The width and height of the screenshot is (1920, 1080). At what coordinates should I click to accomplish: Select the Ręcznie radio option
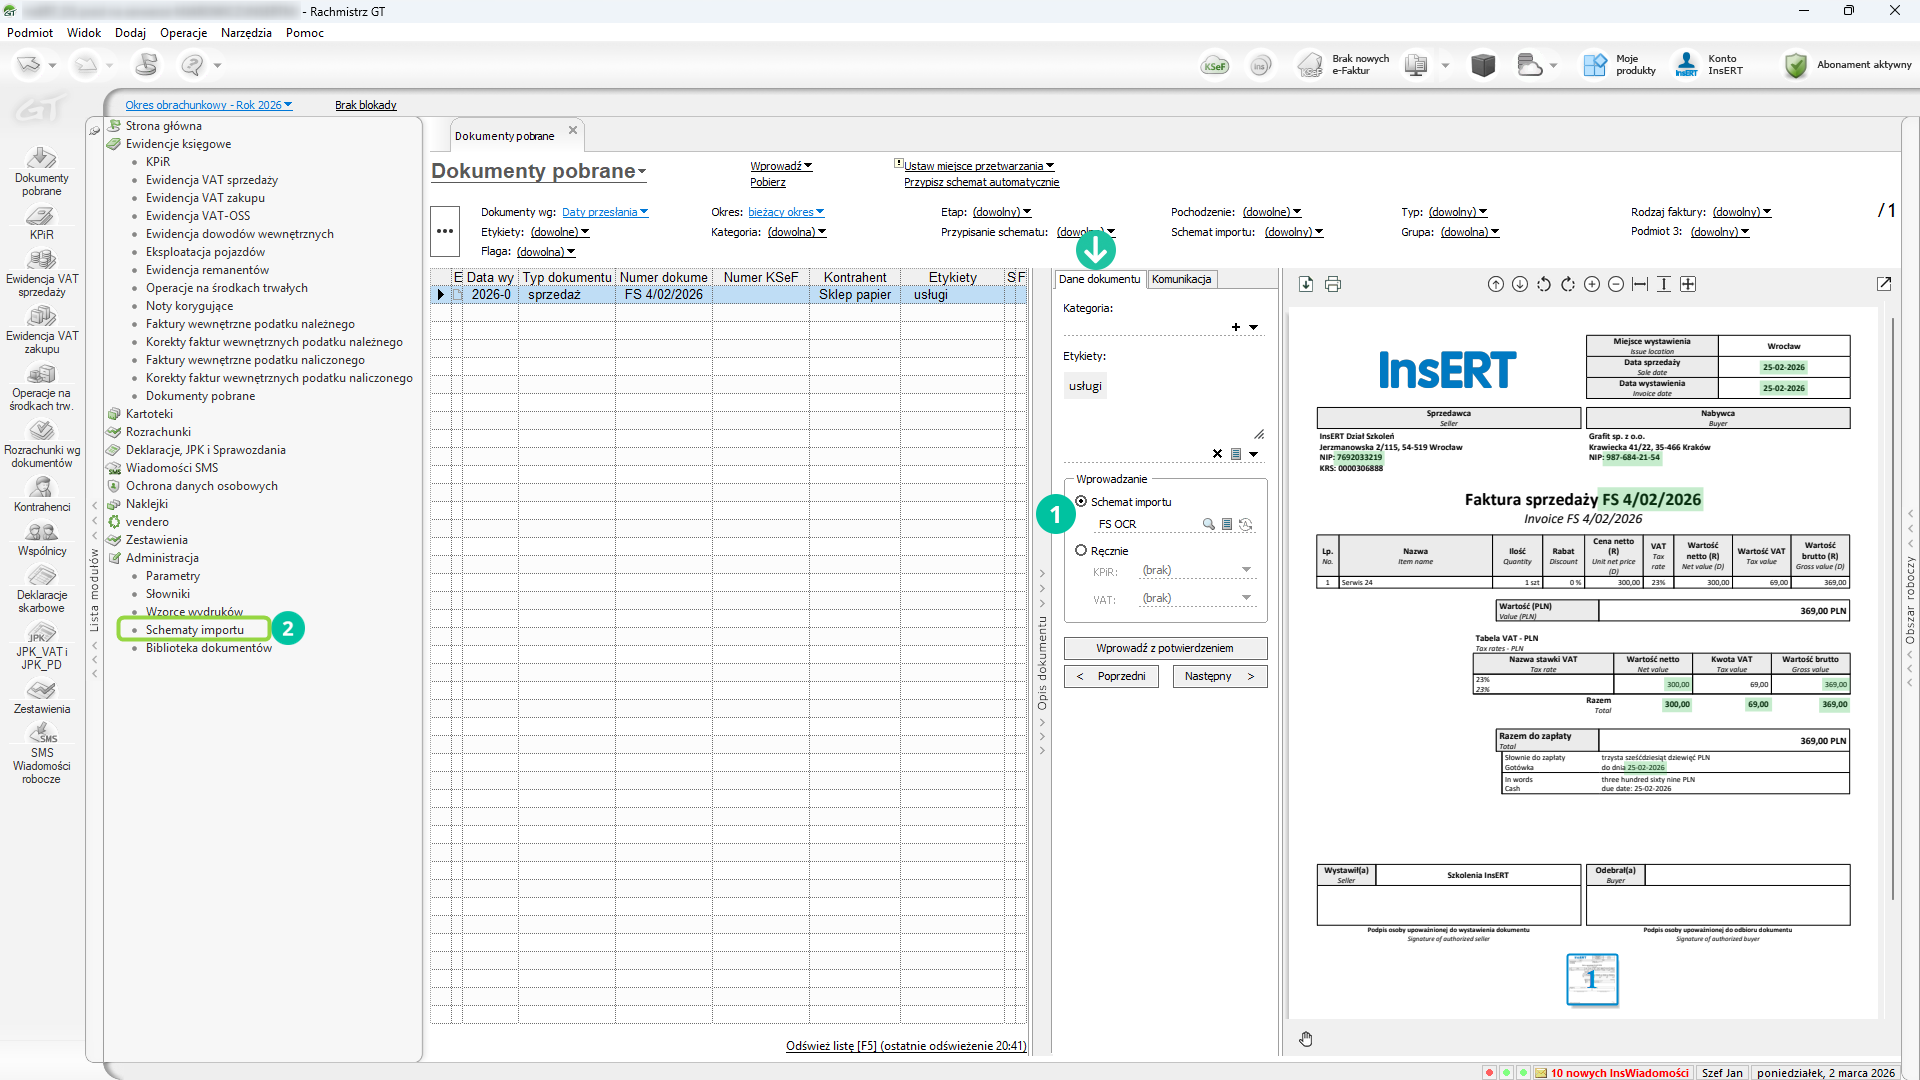tap(1081, 551)
